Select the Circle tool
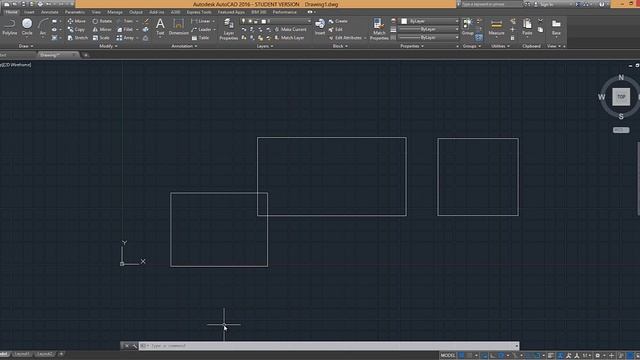This screenshot has width=640, height=360. (27, 27)
